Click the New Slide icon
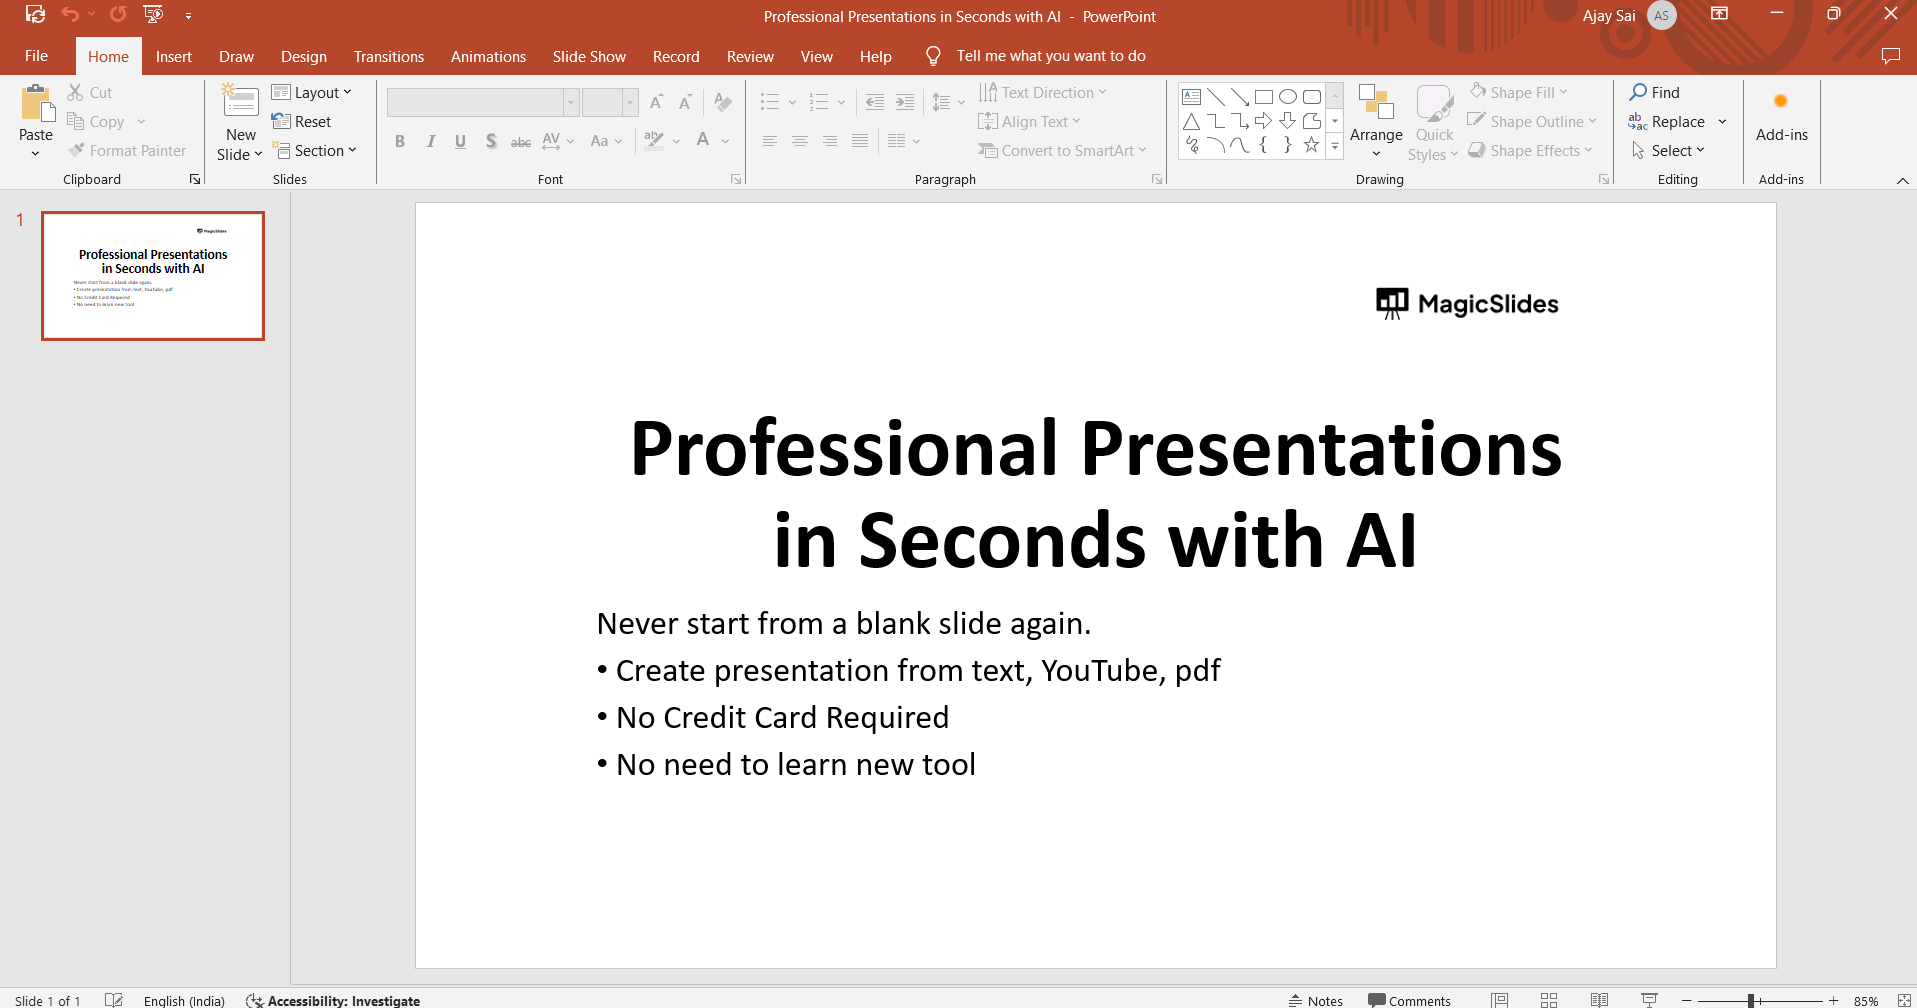The height and width of the screenshot is (1008, 1917). tap(240, 102)
